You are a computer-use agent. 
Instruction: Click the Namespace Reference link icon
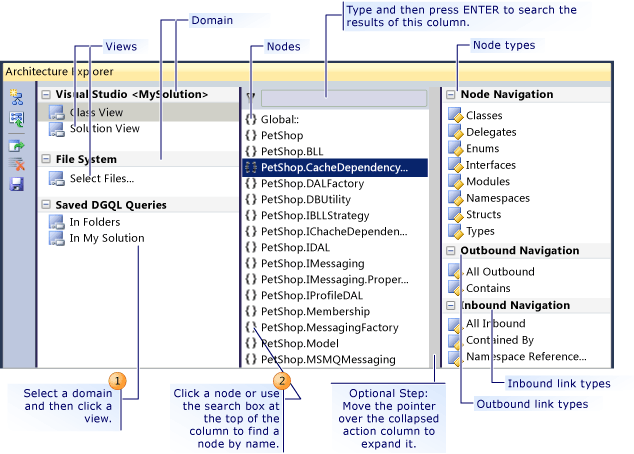[455, 359]
